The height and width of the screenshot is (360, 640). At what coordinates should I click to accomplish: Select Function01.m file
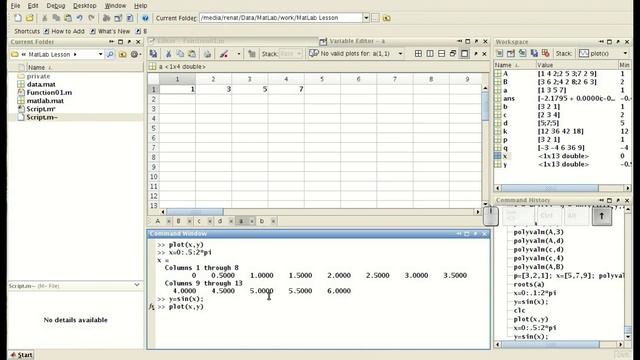[x=49, y=93]
